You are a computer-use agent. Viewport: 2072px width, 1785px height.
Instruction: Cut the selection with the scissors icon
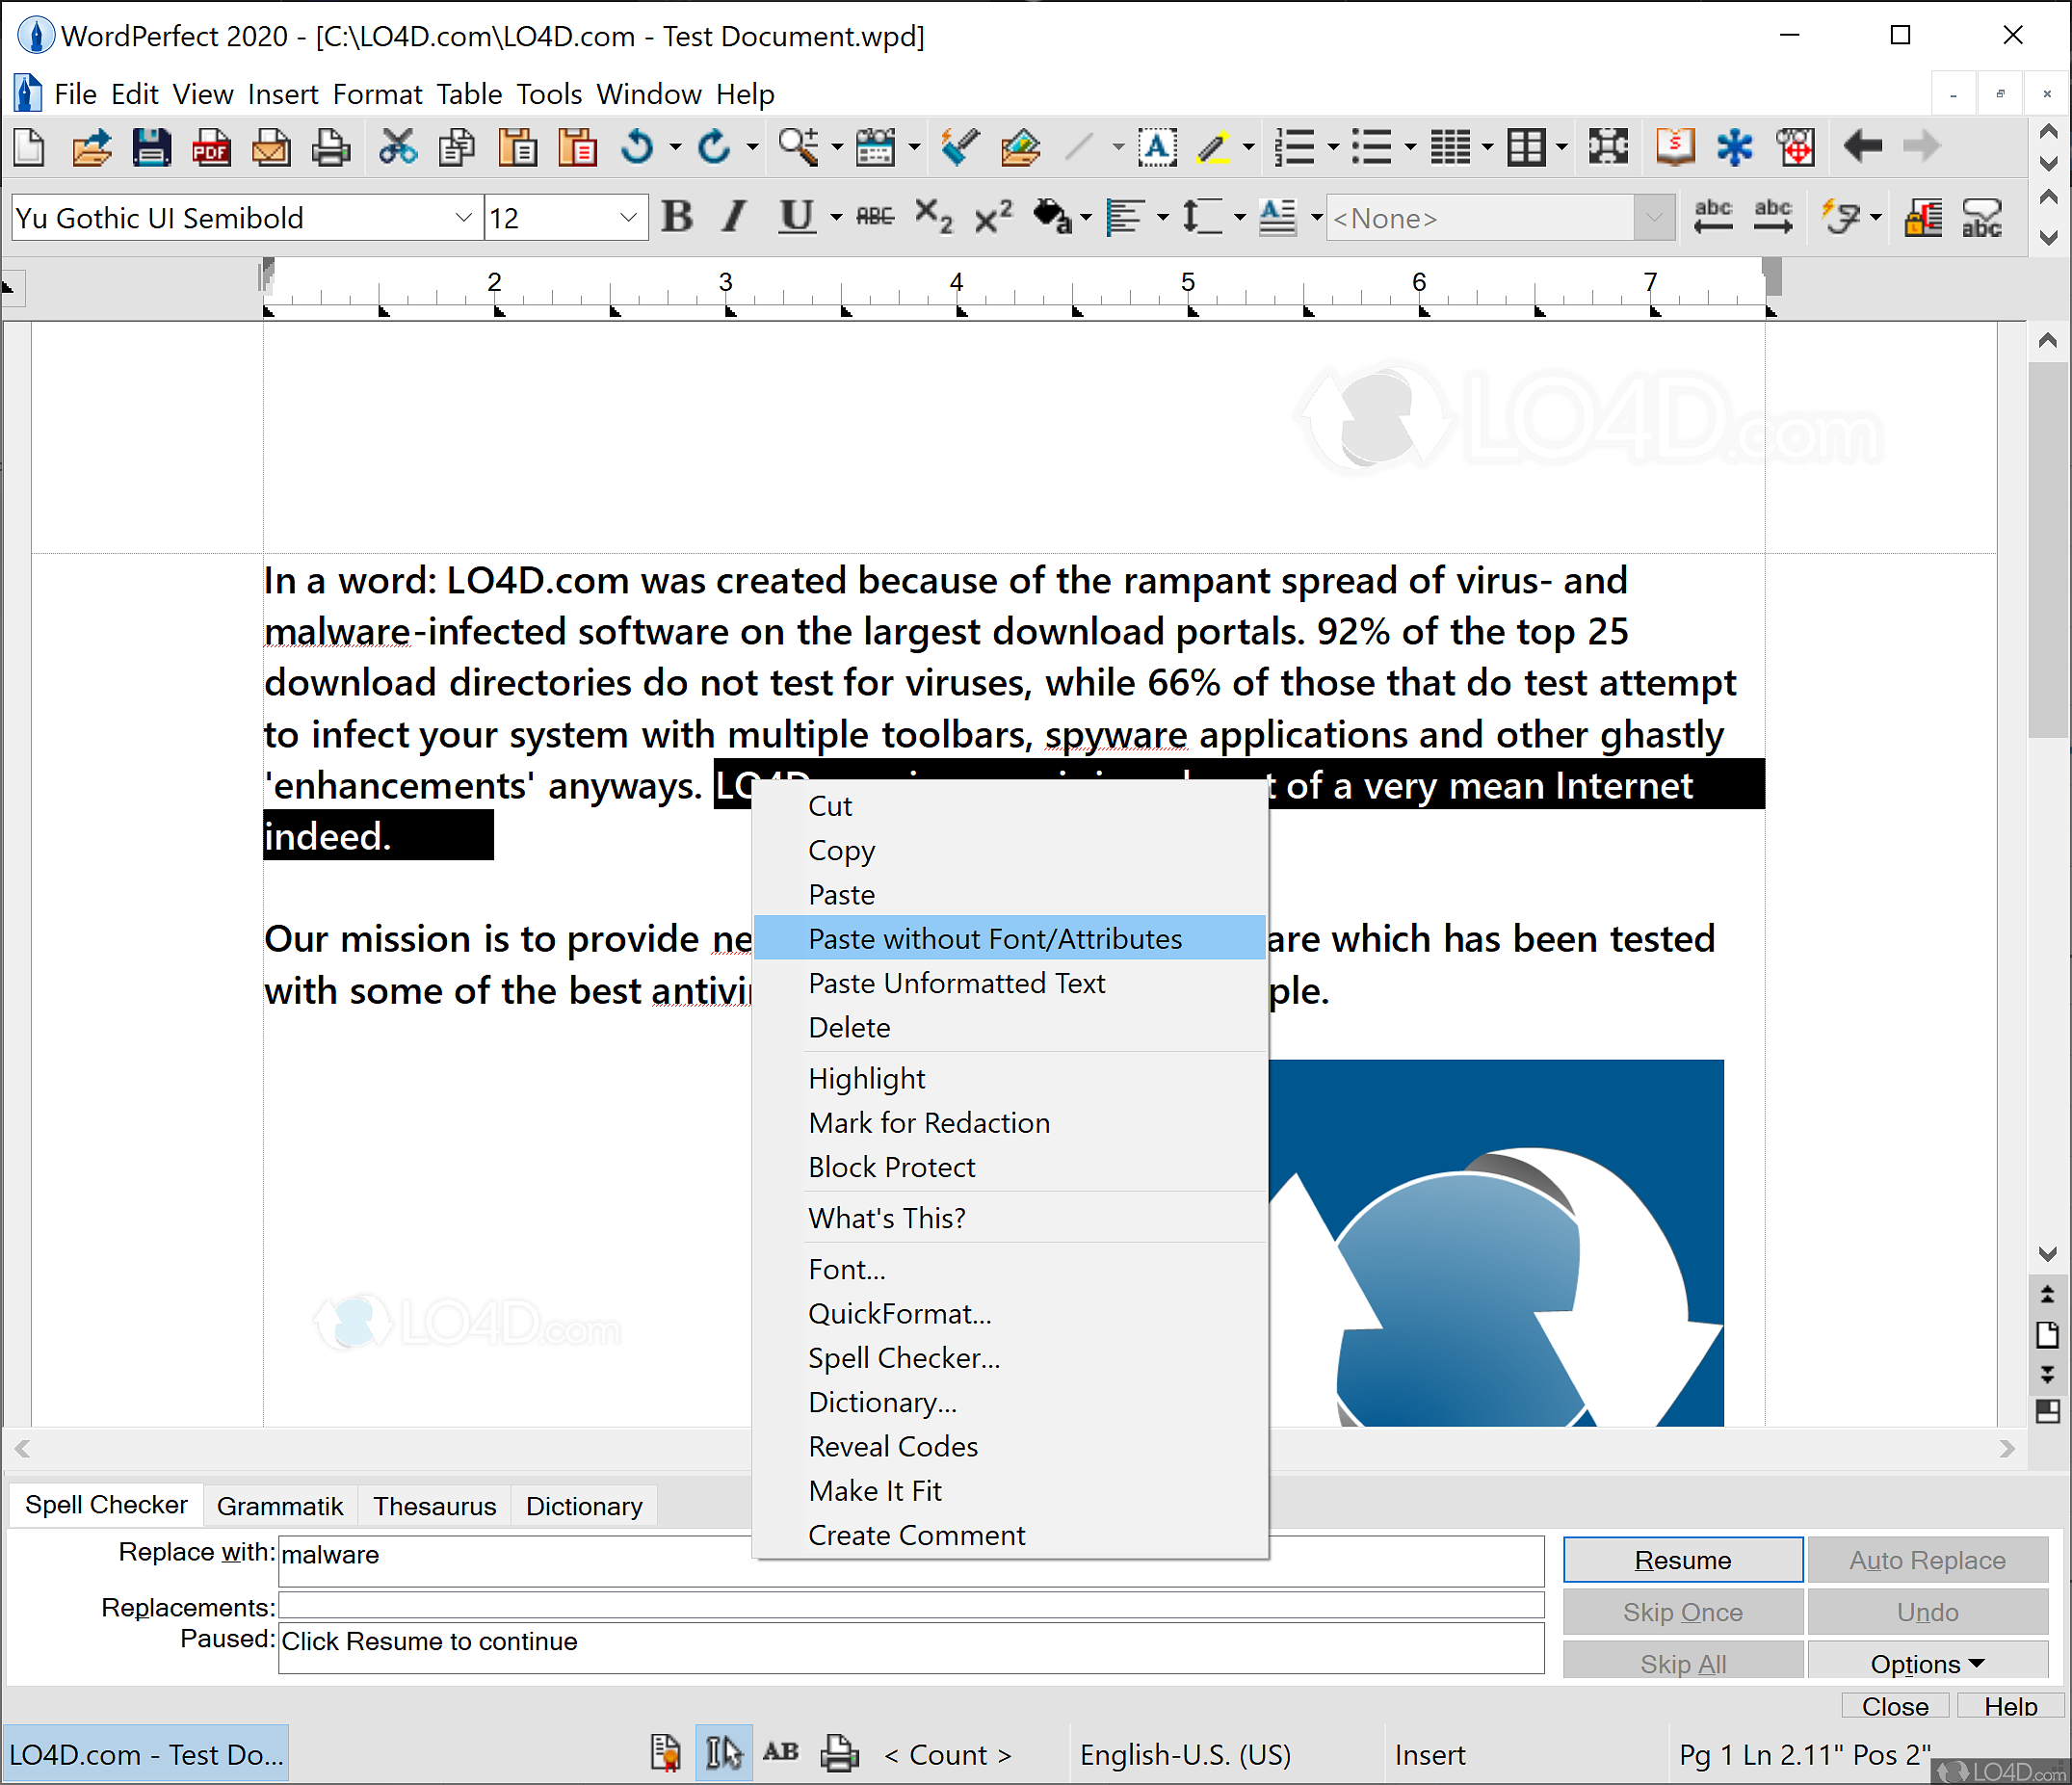coord(398,148)
